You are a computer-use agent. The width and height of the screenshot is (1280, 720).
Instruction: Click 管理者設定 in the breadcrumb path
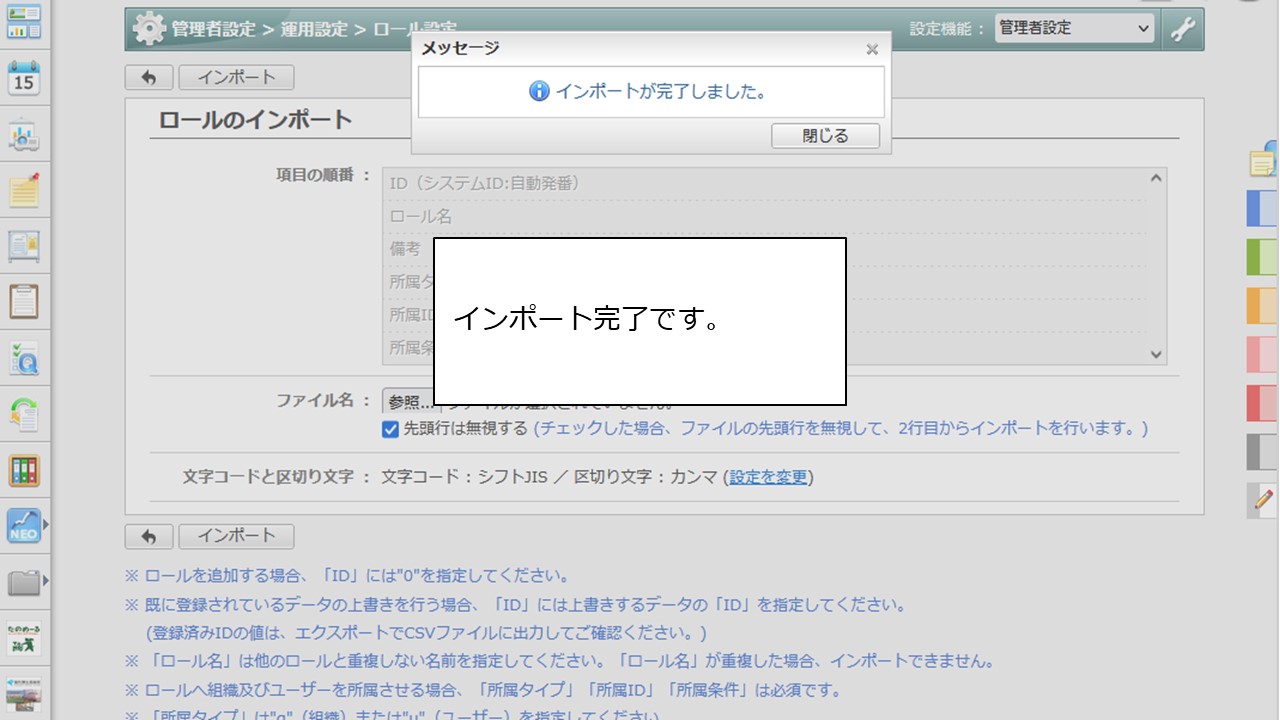click(213, 29)
